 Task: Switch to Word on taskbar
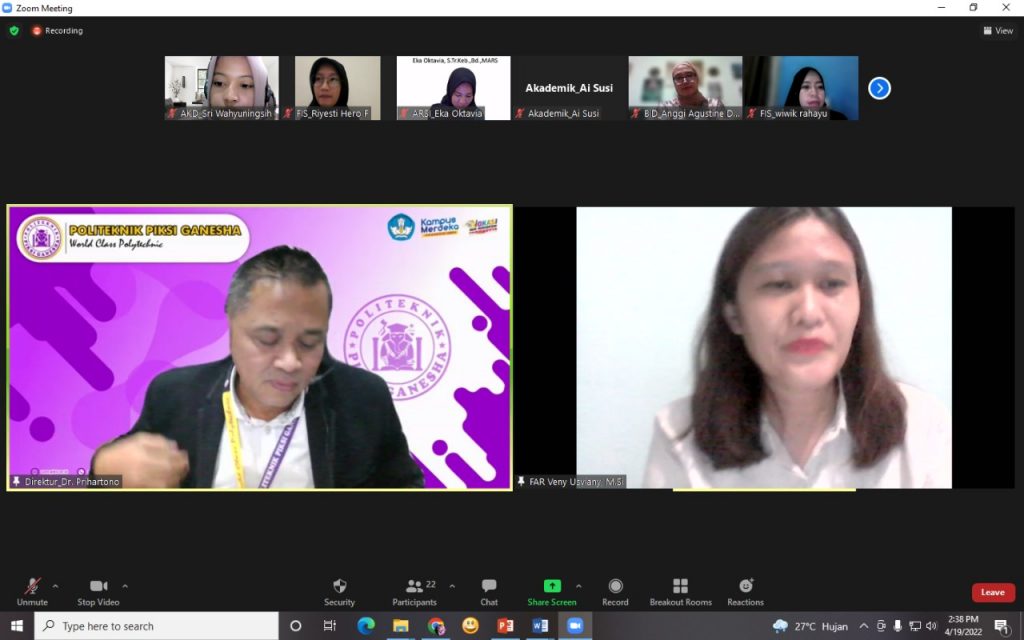(x=540, y=626)
